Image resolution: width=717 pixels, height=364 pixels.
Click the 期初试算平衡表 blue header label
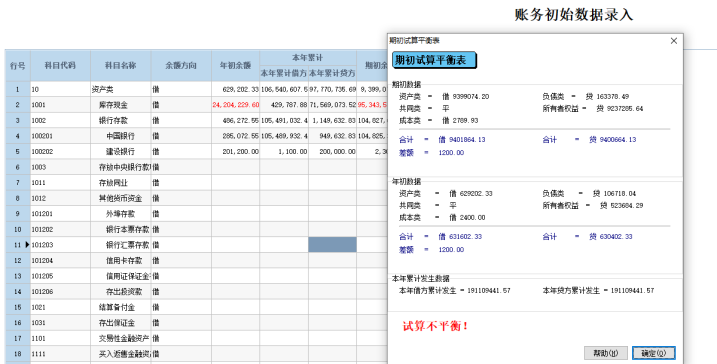click(434, 60)
